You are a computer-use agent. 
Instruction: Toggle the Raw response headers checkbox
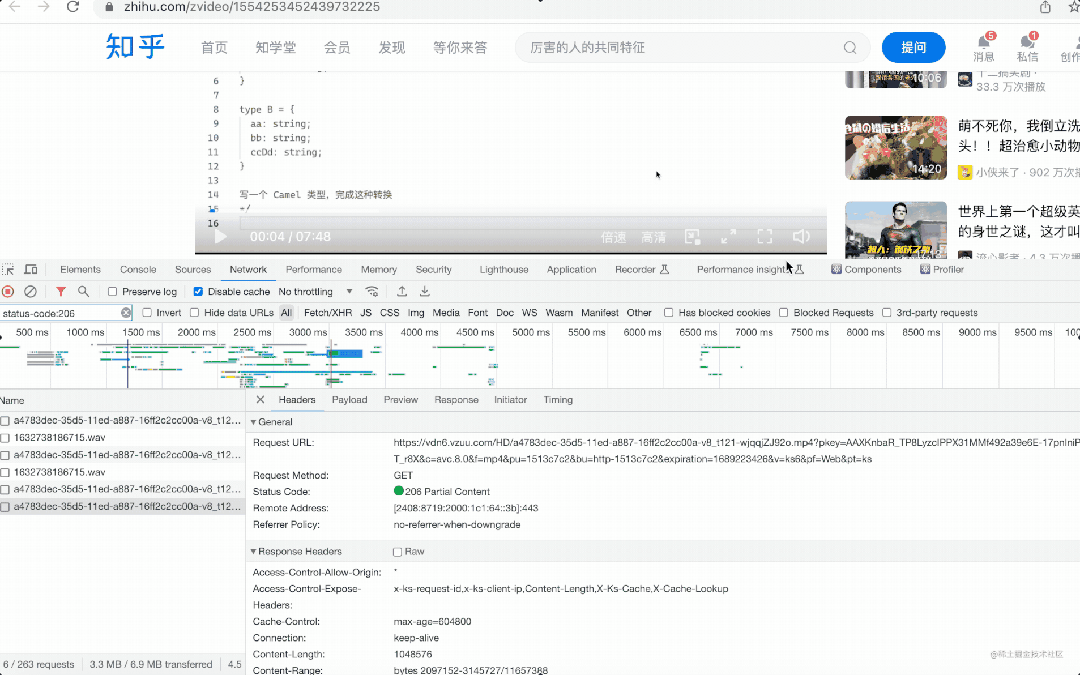(x=397, y=552)
